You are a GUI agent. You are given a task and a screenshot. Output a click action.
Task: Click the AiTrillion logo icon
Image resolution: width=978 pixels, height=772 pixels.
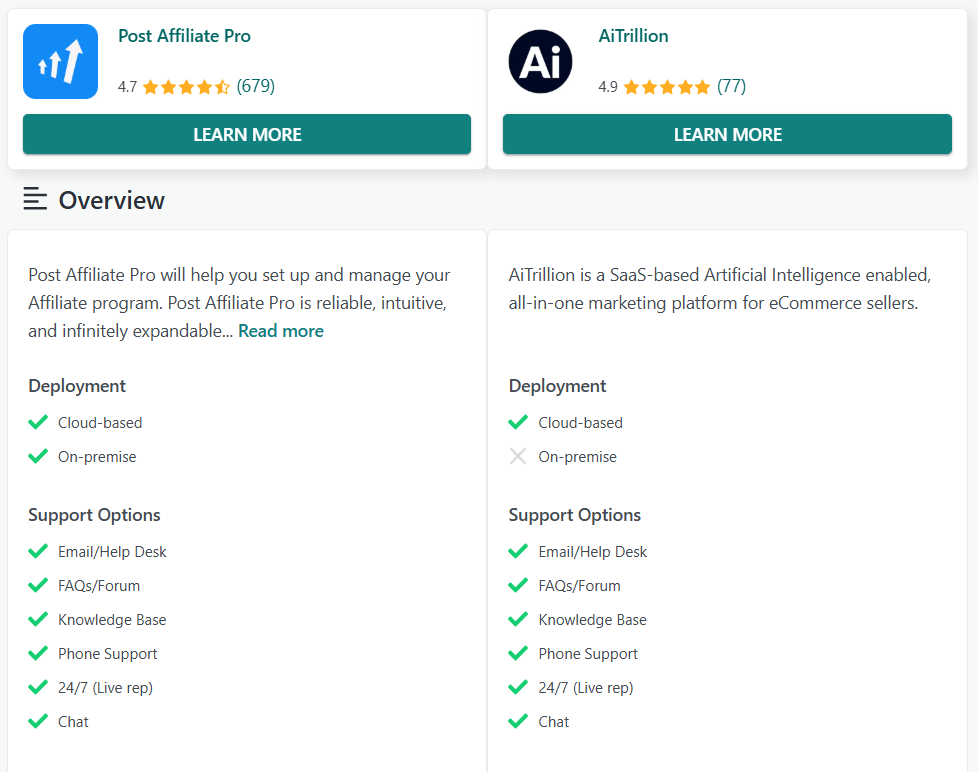pos(540,61)
